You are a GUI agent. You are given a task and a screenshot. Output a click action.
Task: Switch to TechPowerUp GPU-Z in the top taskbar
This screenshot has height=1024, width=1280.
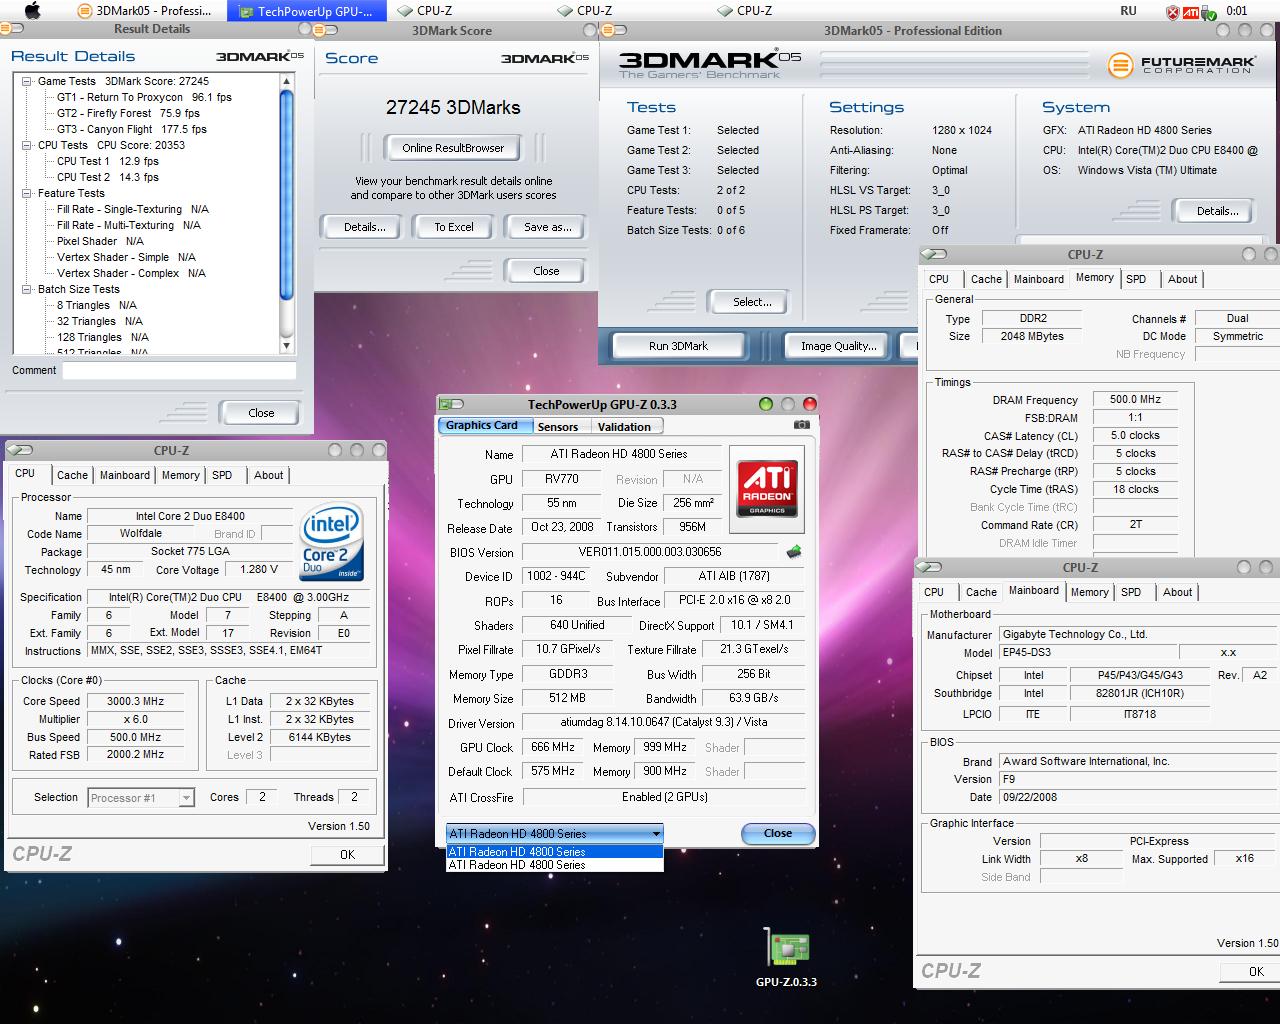(x=306, y=11)
